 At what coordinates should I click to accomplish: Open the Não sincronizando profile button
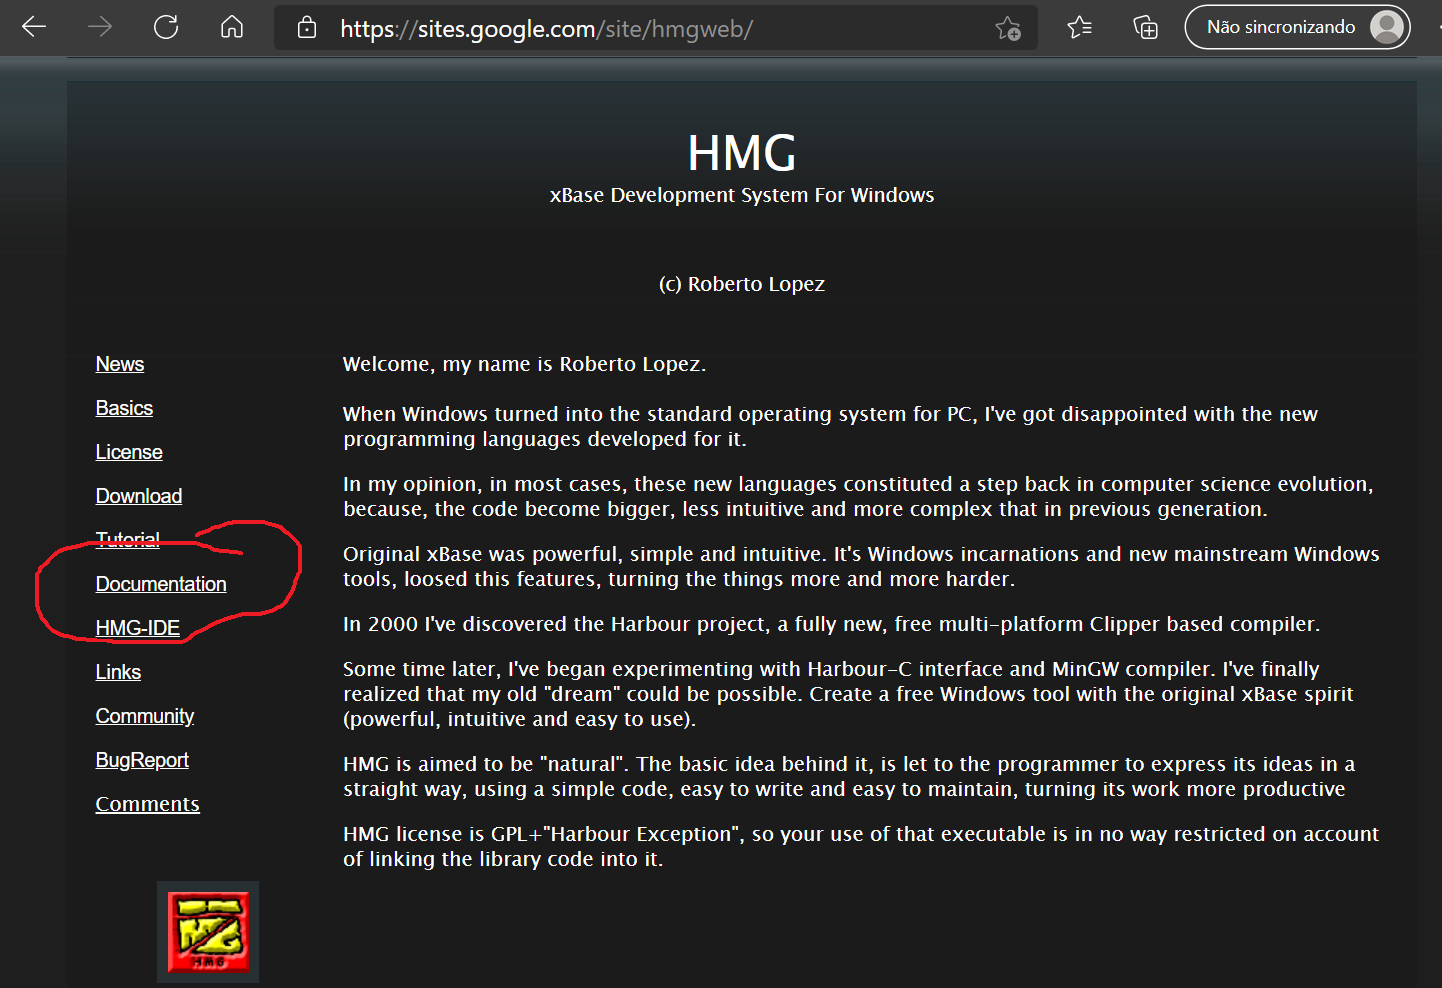pyautogui.click(x=1297, y=27)
